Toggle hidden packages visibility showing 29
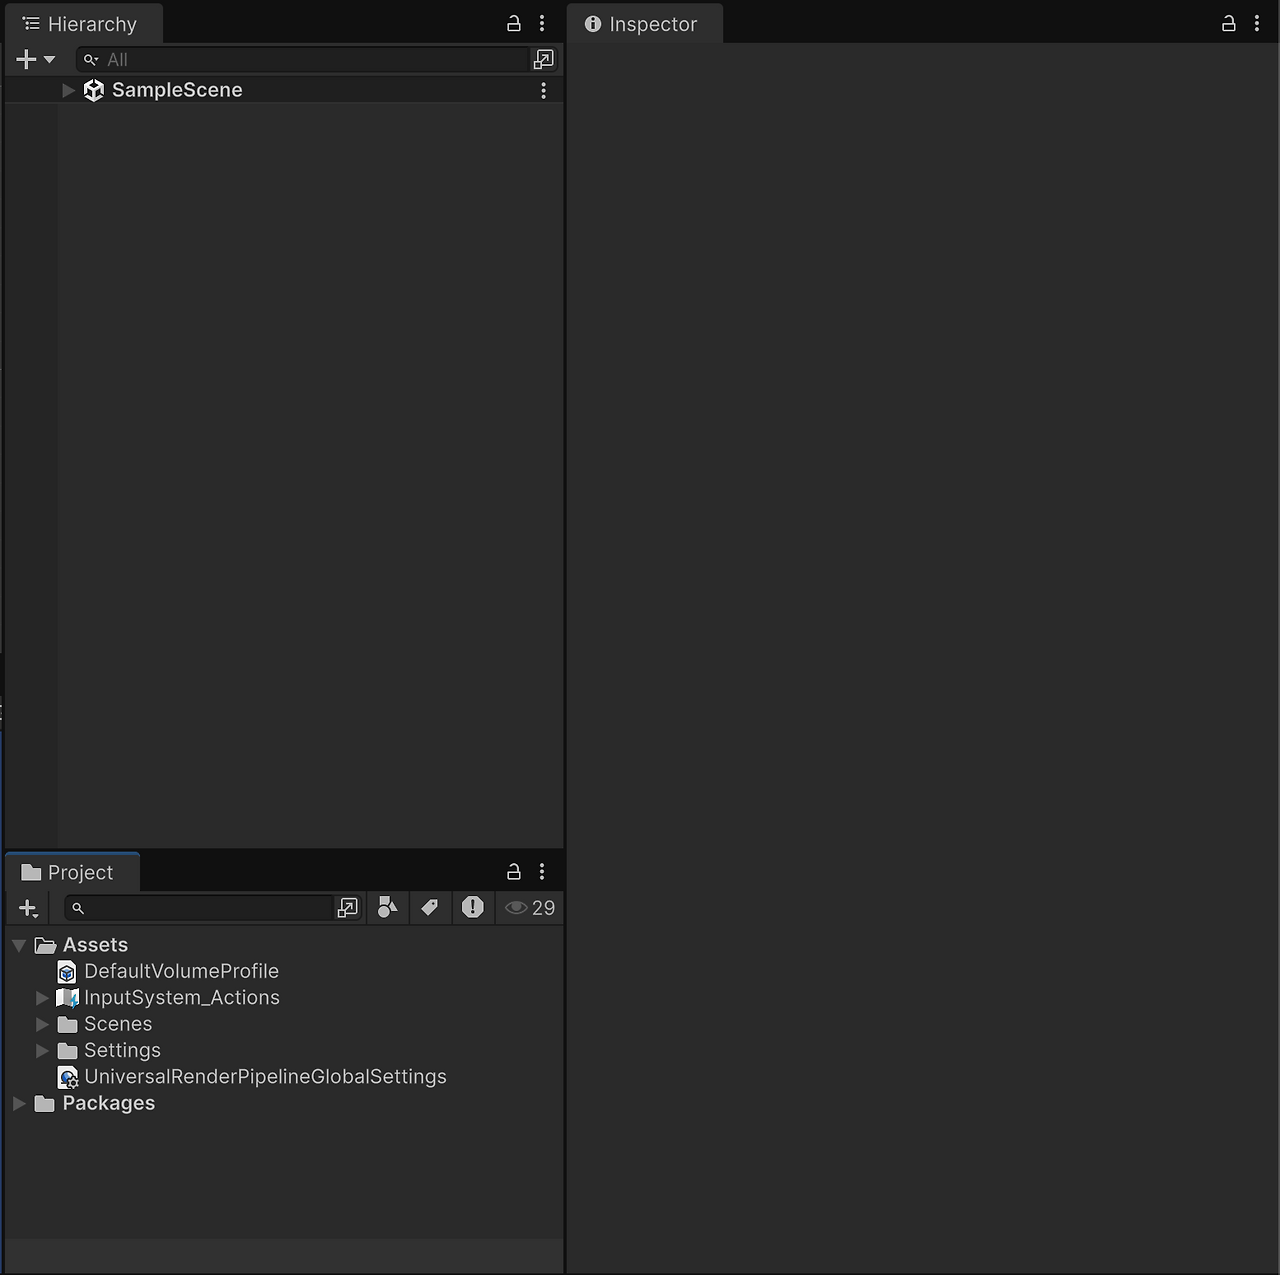The height and width of the screenshot is (1275, 1280). click(x=530, y=908)
